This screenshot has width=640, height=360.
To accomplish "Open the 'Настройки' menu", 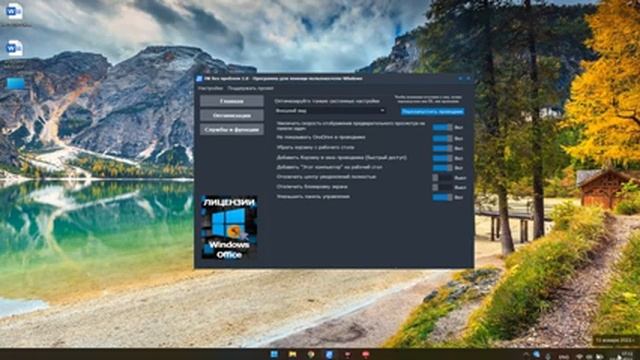I will point(211,88).
